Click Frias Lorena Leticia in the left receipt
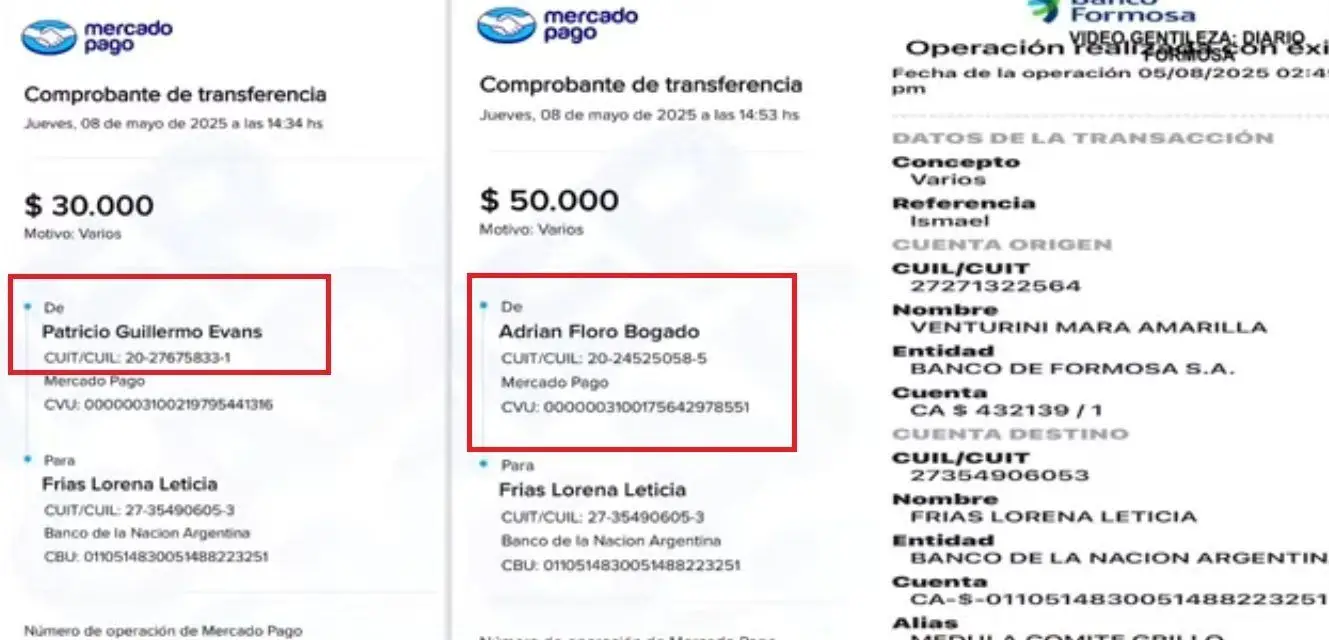 click(129, 484)
